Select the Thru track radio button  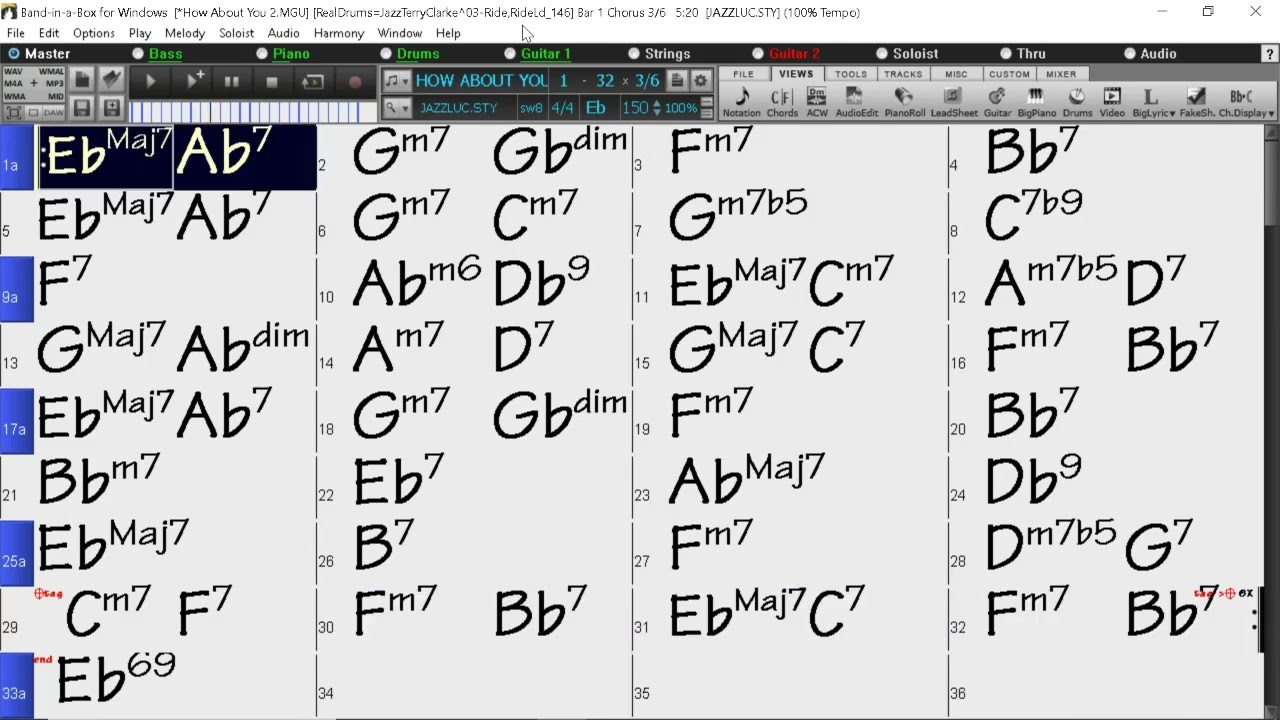click(x=1006, y=54)
